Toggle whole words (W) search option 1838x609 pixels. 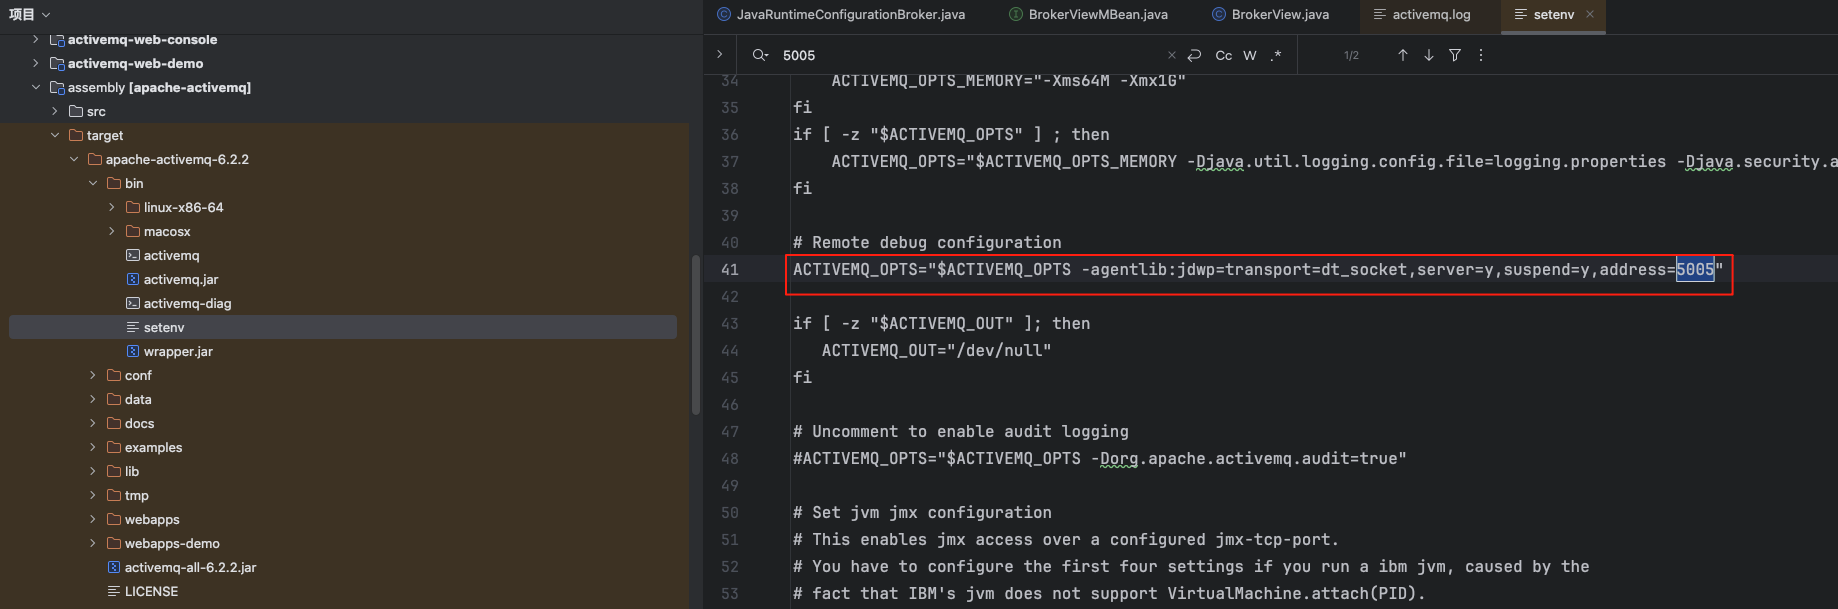tap(1250, 55)
